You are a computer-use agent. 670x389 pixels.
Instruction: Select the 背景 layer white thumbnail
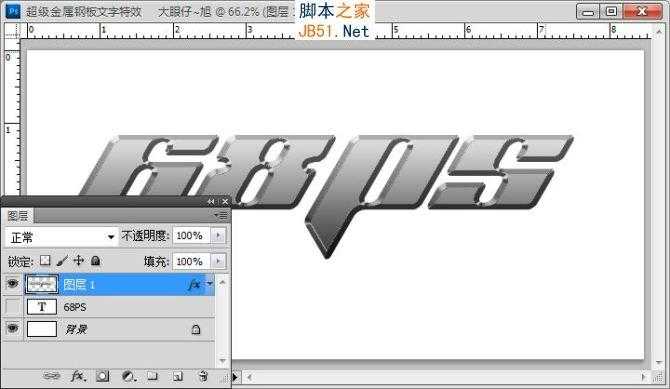[42, 329]
